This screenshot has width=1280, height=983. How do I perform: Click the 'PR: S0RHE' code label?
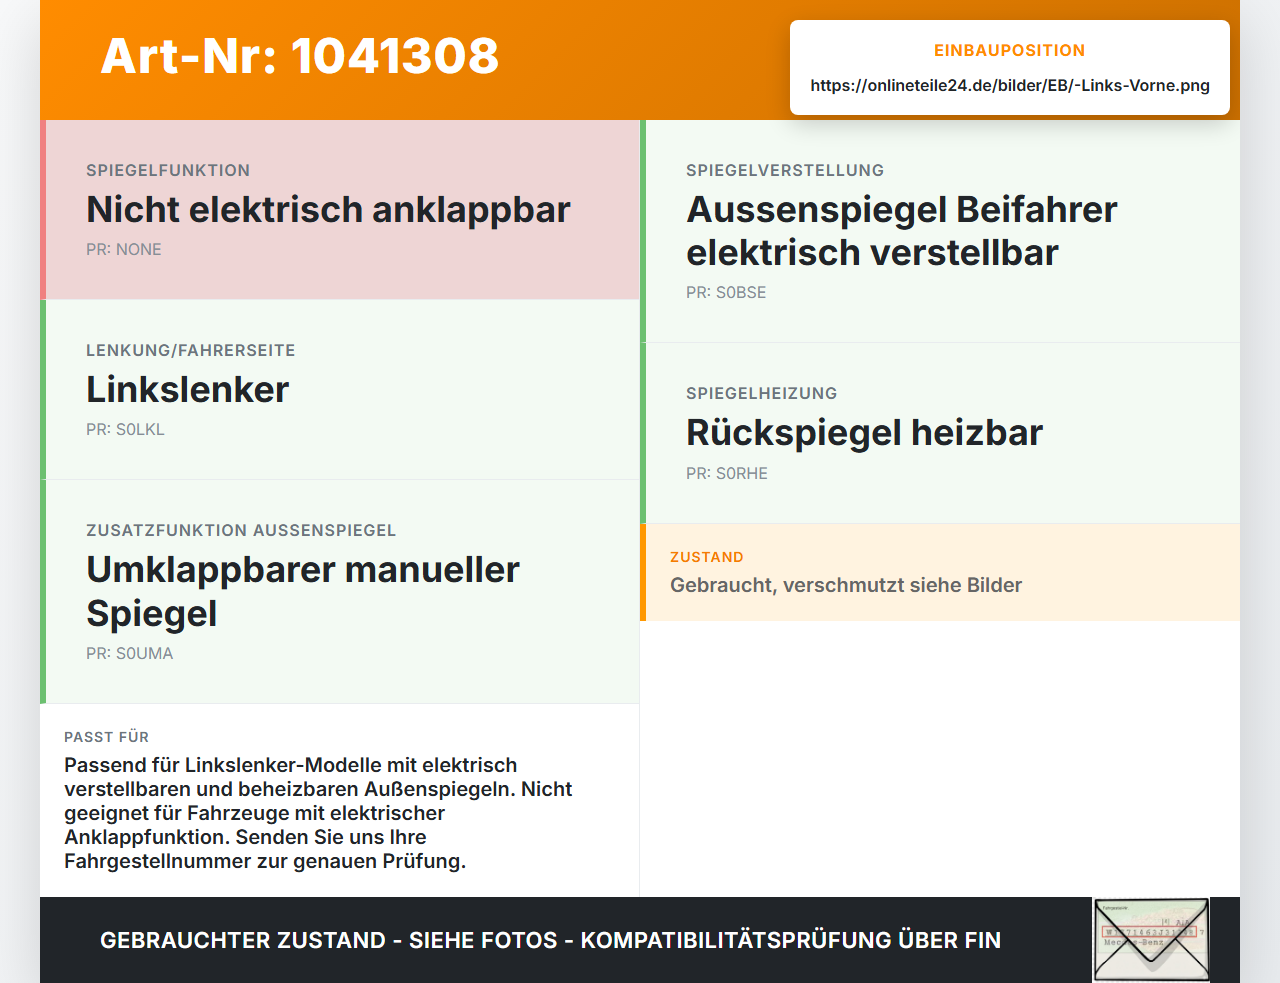point(727,473)
